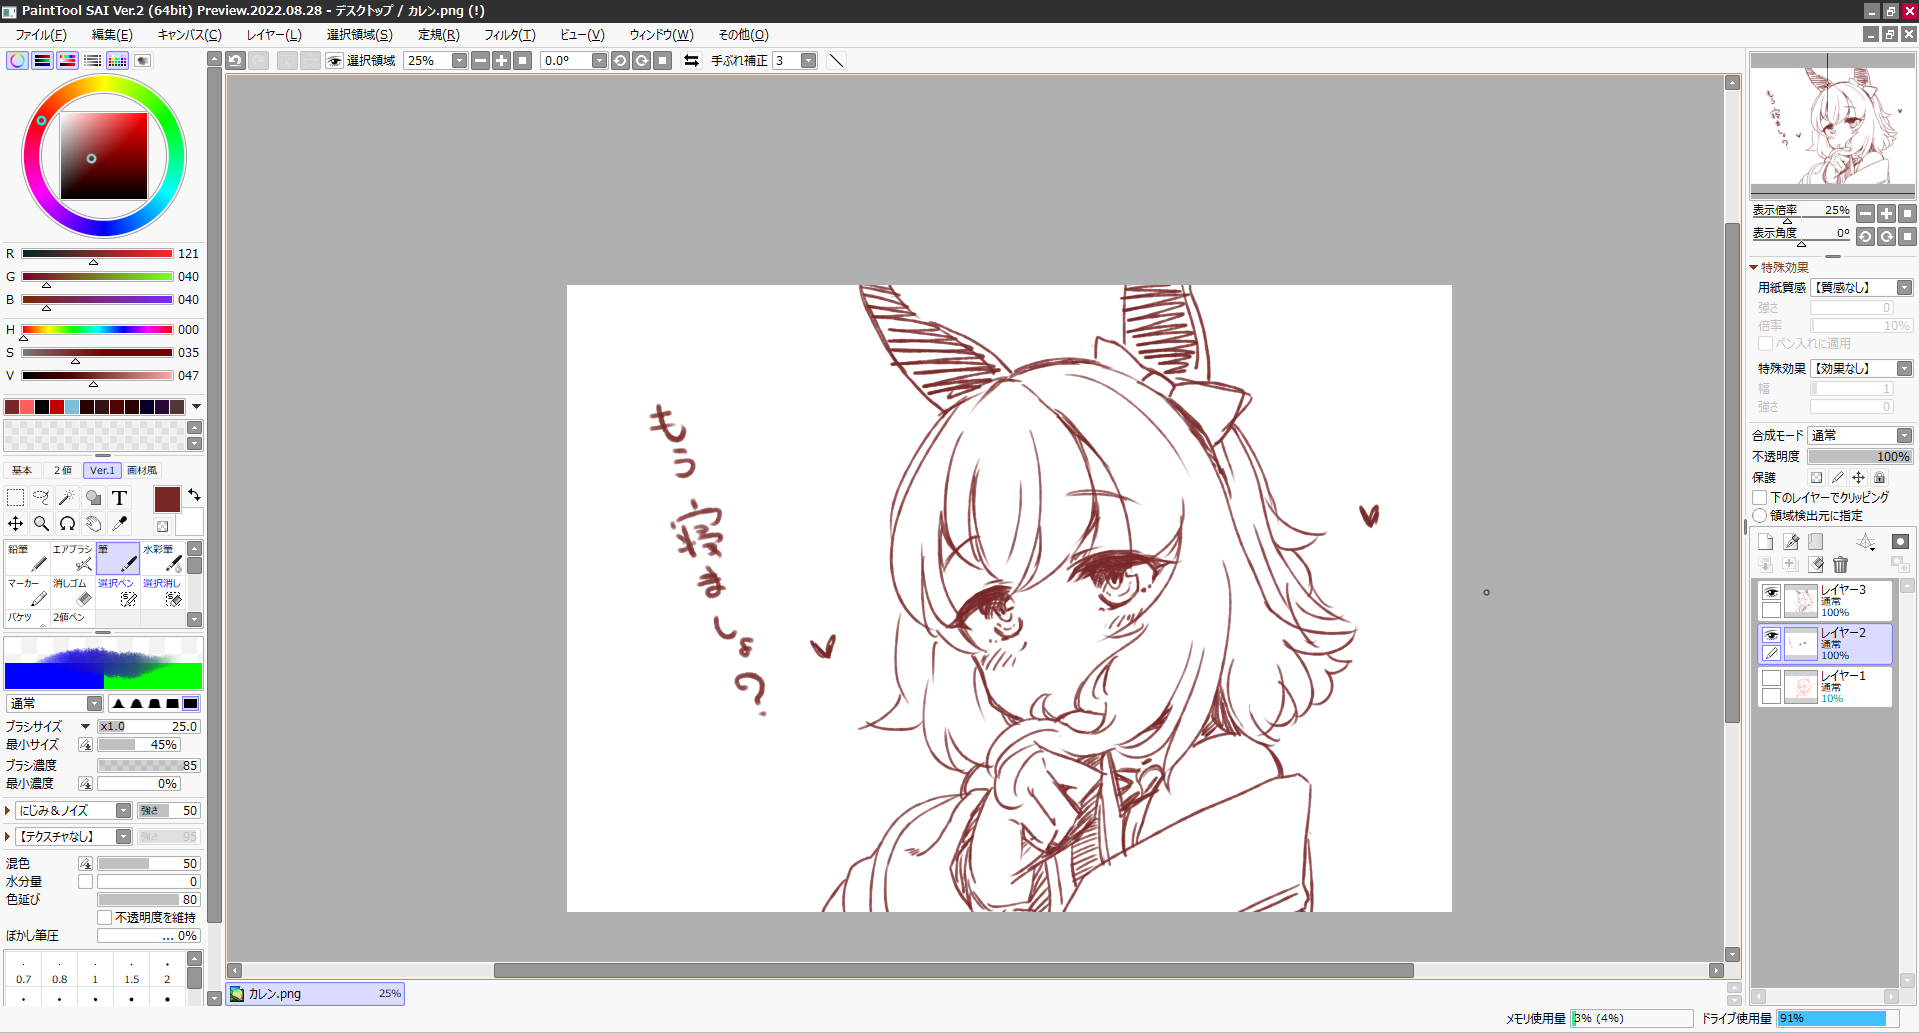
Task: Click the 不透明度 layer opacity slider
Action: (1859, 457)
